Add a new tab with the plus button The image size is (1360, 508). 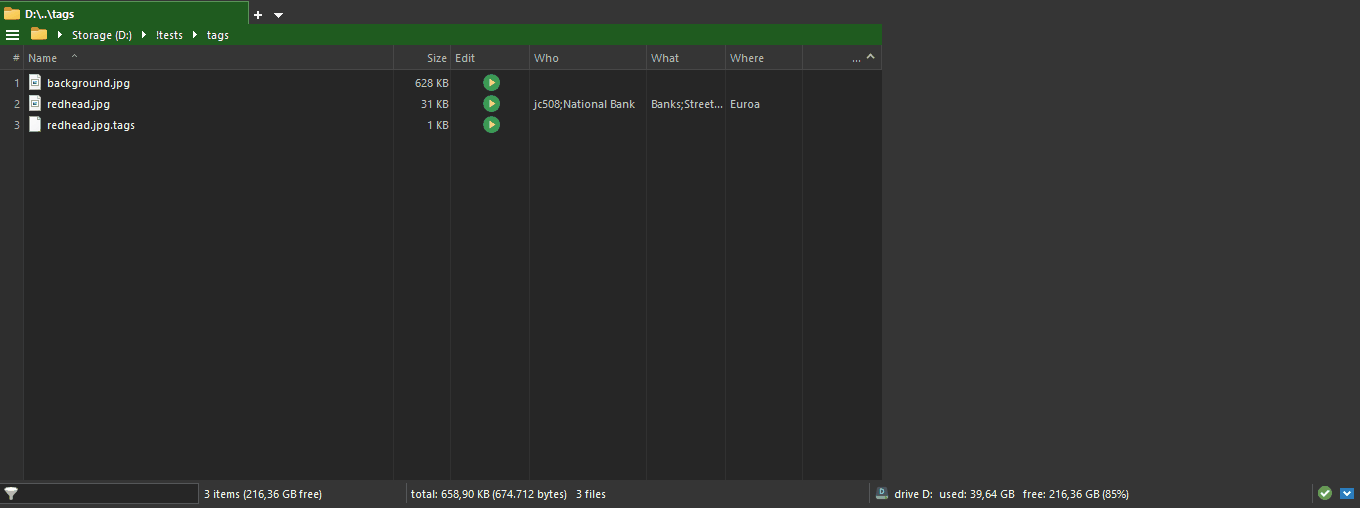258,15
